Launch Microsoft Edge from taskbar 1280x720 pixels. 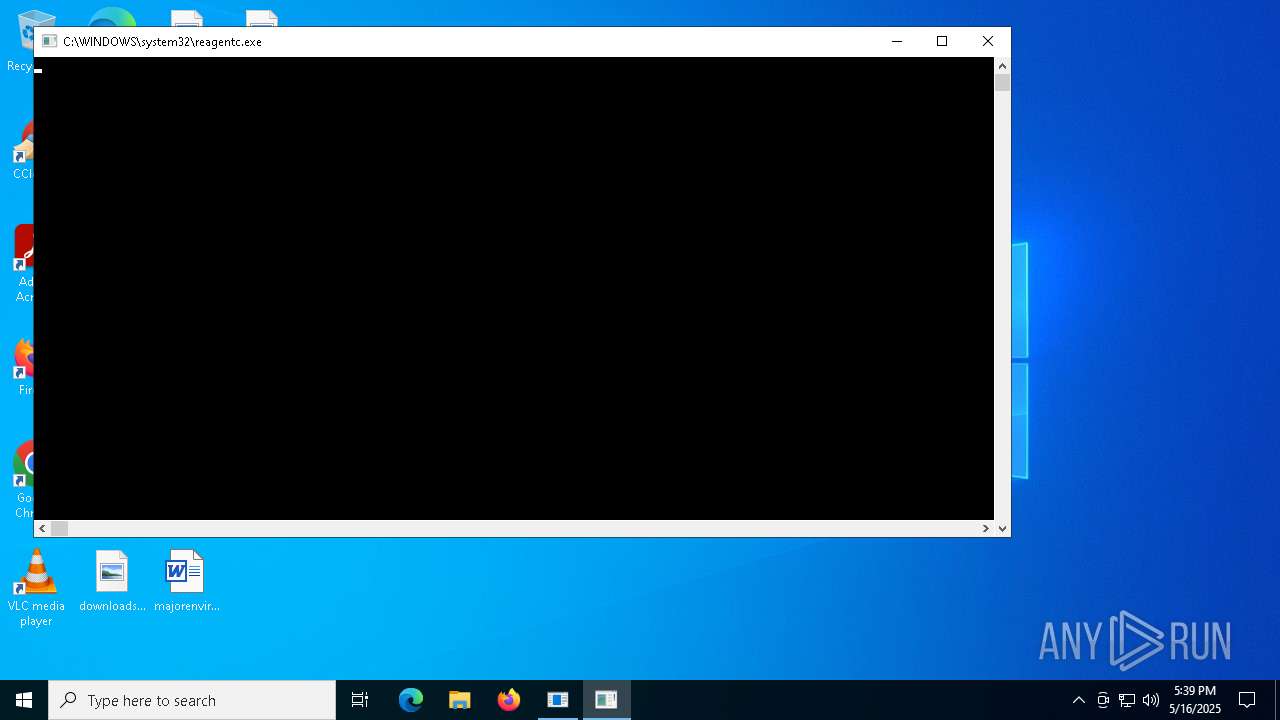[411, 700]
